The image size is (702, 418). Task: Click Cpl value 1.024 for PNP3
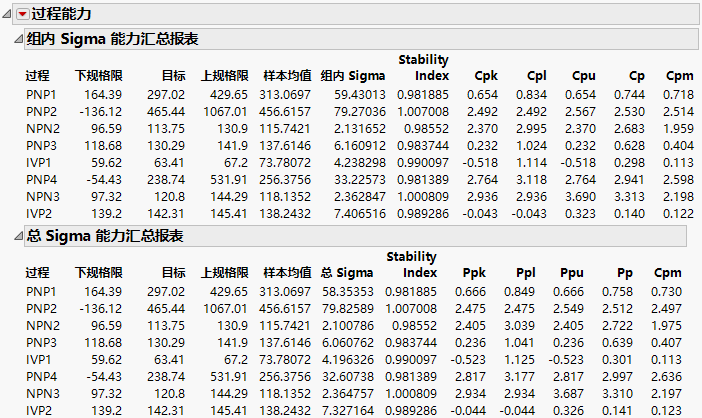click(x=531, y=146)
